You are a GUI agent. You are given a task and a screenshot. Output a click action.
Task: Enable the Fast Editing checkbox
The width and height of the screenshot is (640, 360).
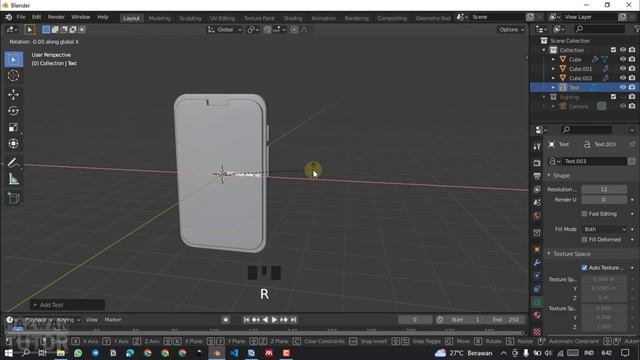pyautogui.click(x=584, y=214)
